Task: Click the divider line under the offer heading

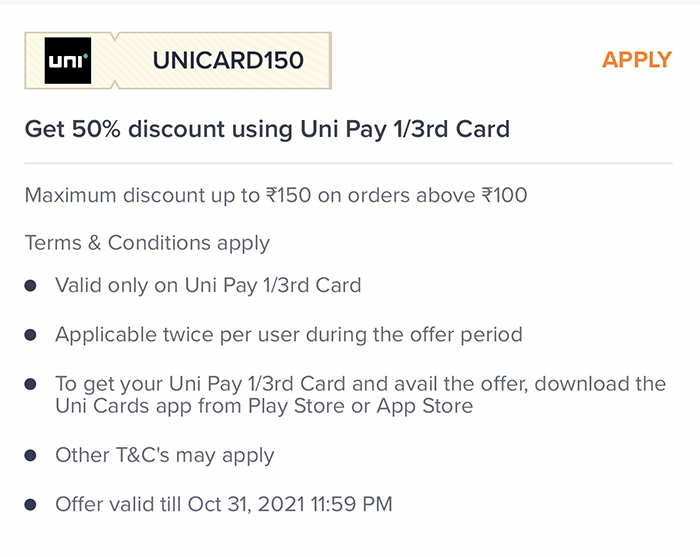Action: pyautogui.click(x=349, y=163)
